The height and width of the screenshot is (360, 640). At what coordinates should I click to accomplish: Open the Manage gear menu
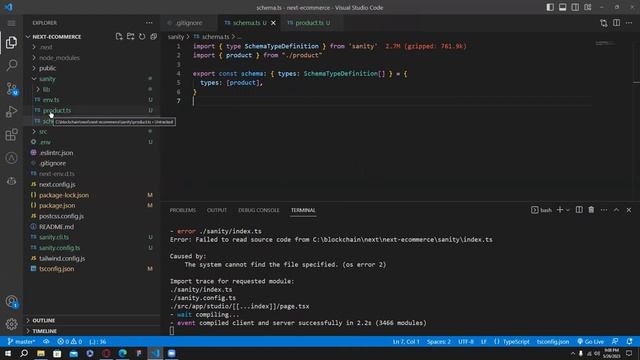click(x=11, y=324)
